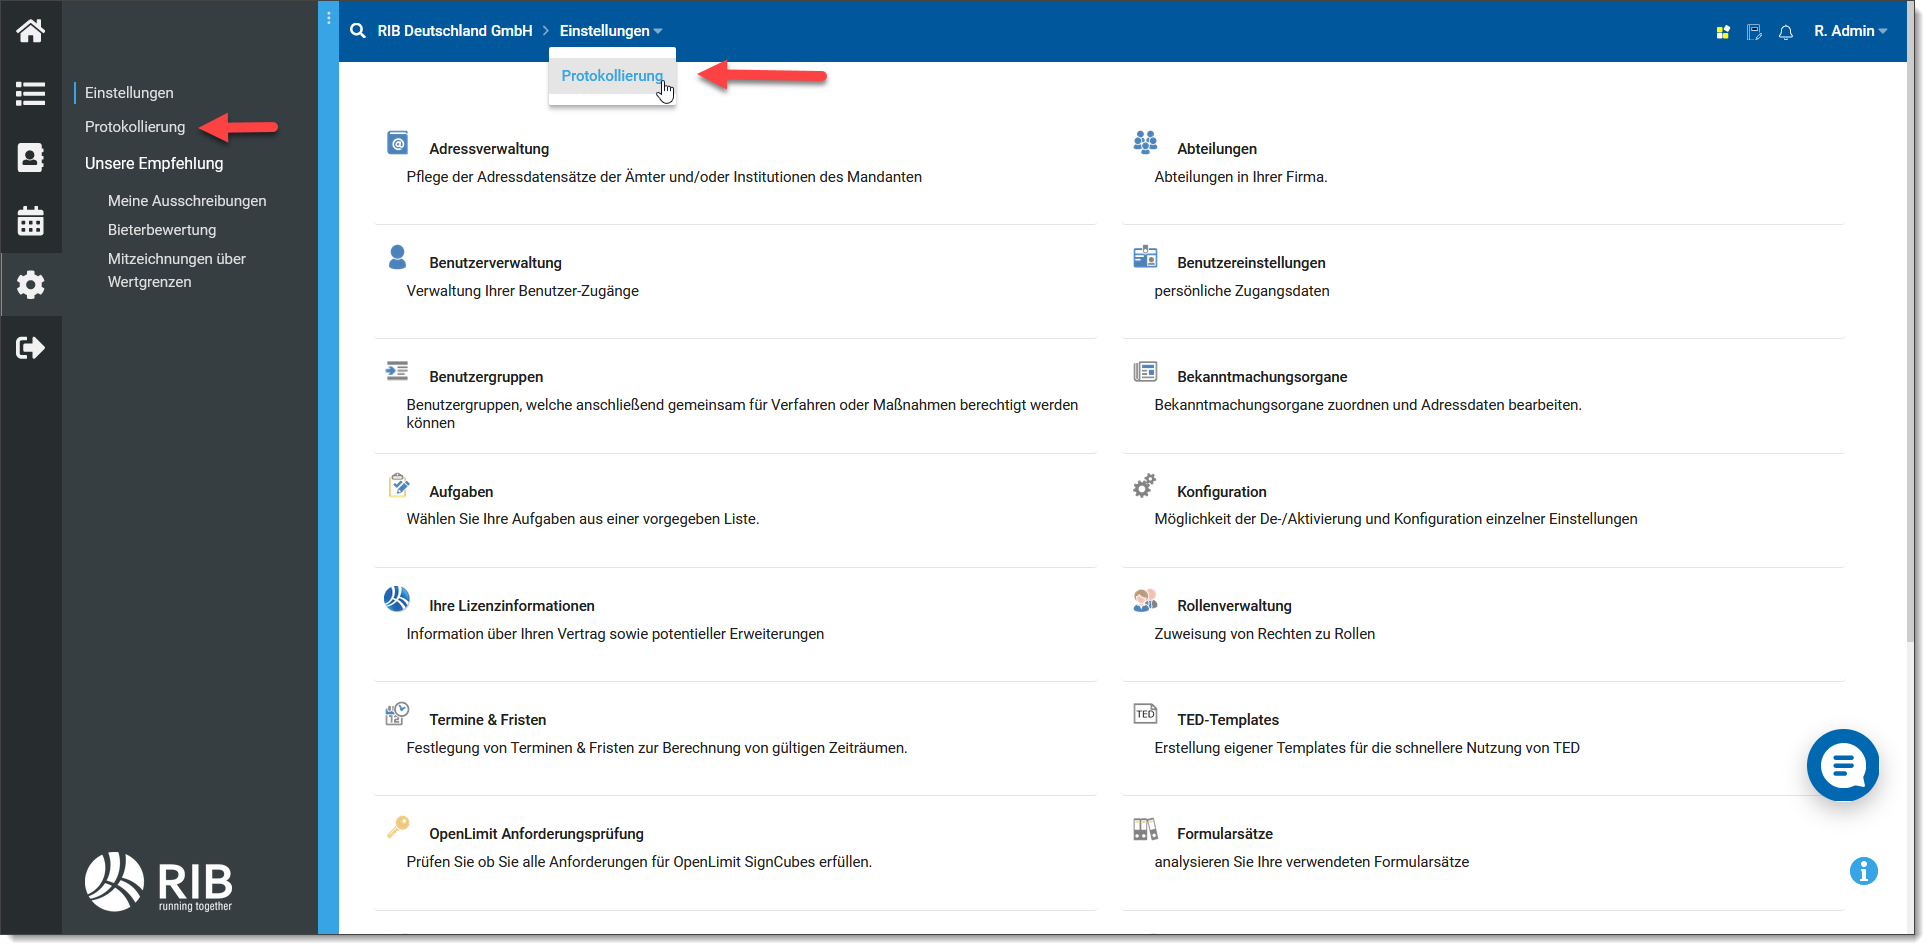Click the TED-Templates icon
Viewport: 1930px width, 950px height.
[x=1145, y=714]
